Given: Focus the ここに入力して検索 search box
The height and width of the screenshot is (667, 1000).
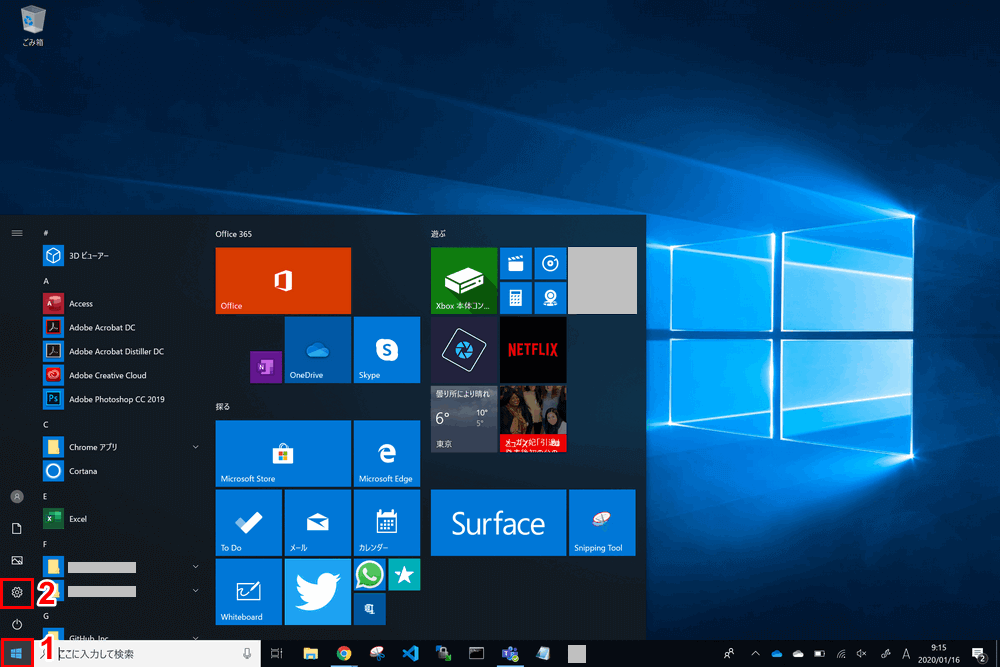Looking at the screenshot, I should (x=147, y=654).
